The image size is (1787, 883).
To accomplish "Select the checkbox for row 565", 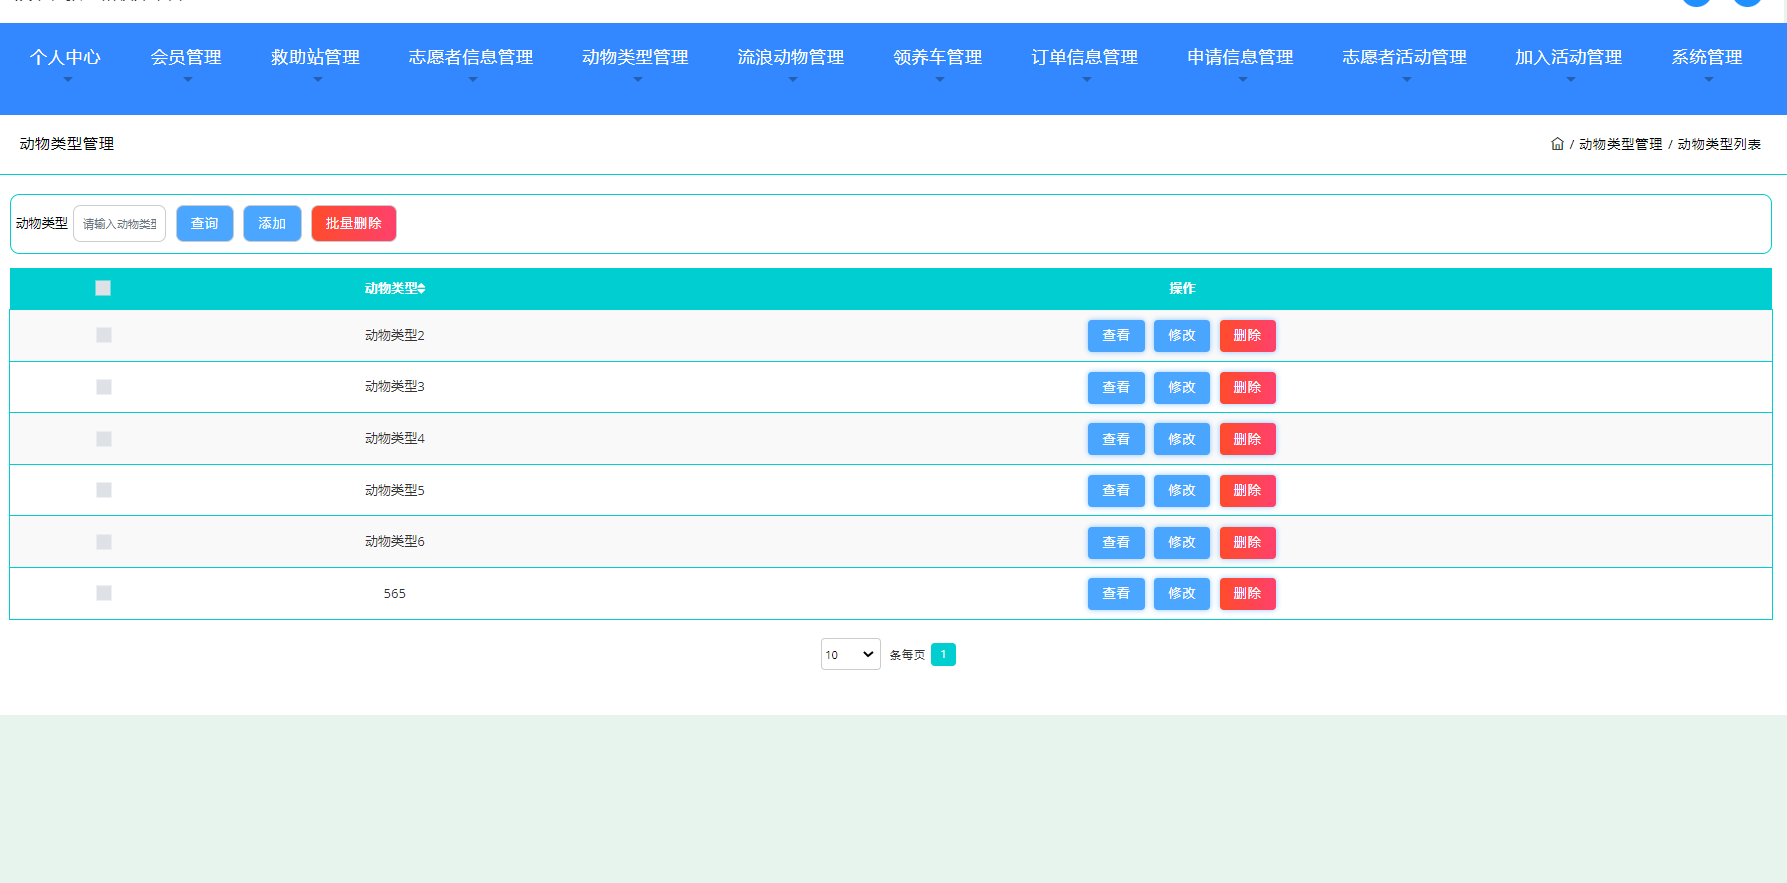I will tap(104, 593).
